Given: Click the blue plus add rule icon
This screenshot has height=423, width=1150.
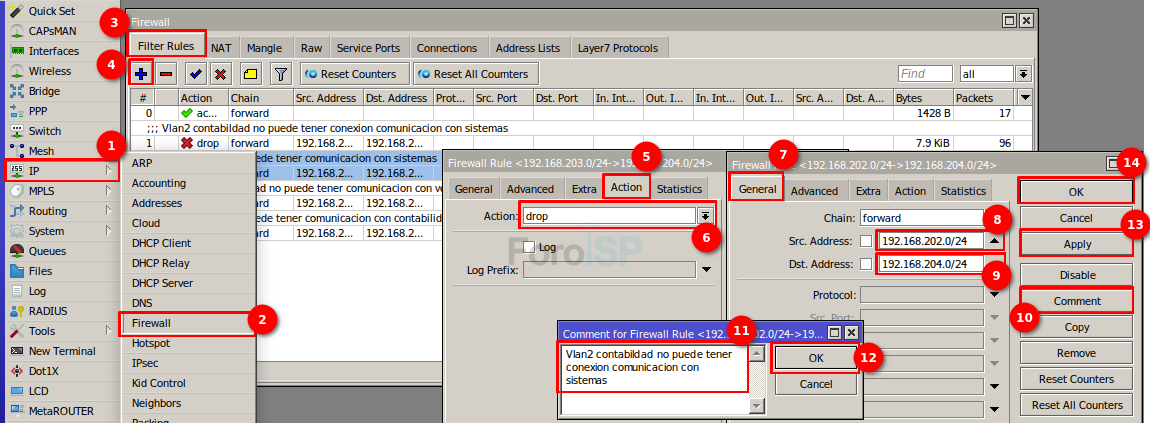Looking at the screenshot, I should pyautogui.click(x=141, y=73).
